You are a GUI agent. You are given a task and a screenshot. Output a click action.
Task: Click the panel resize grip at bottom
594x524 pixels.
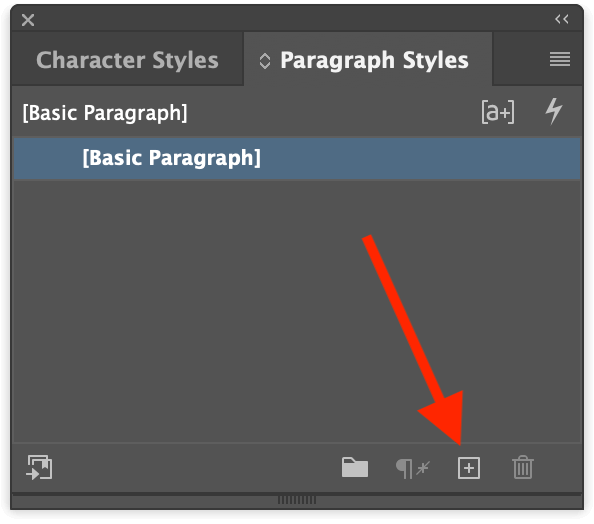tap(297, 500)
